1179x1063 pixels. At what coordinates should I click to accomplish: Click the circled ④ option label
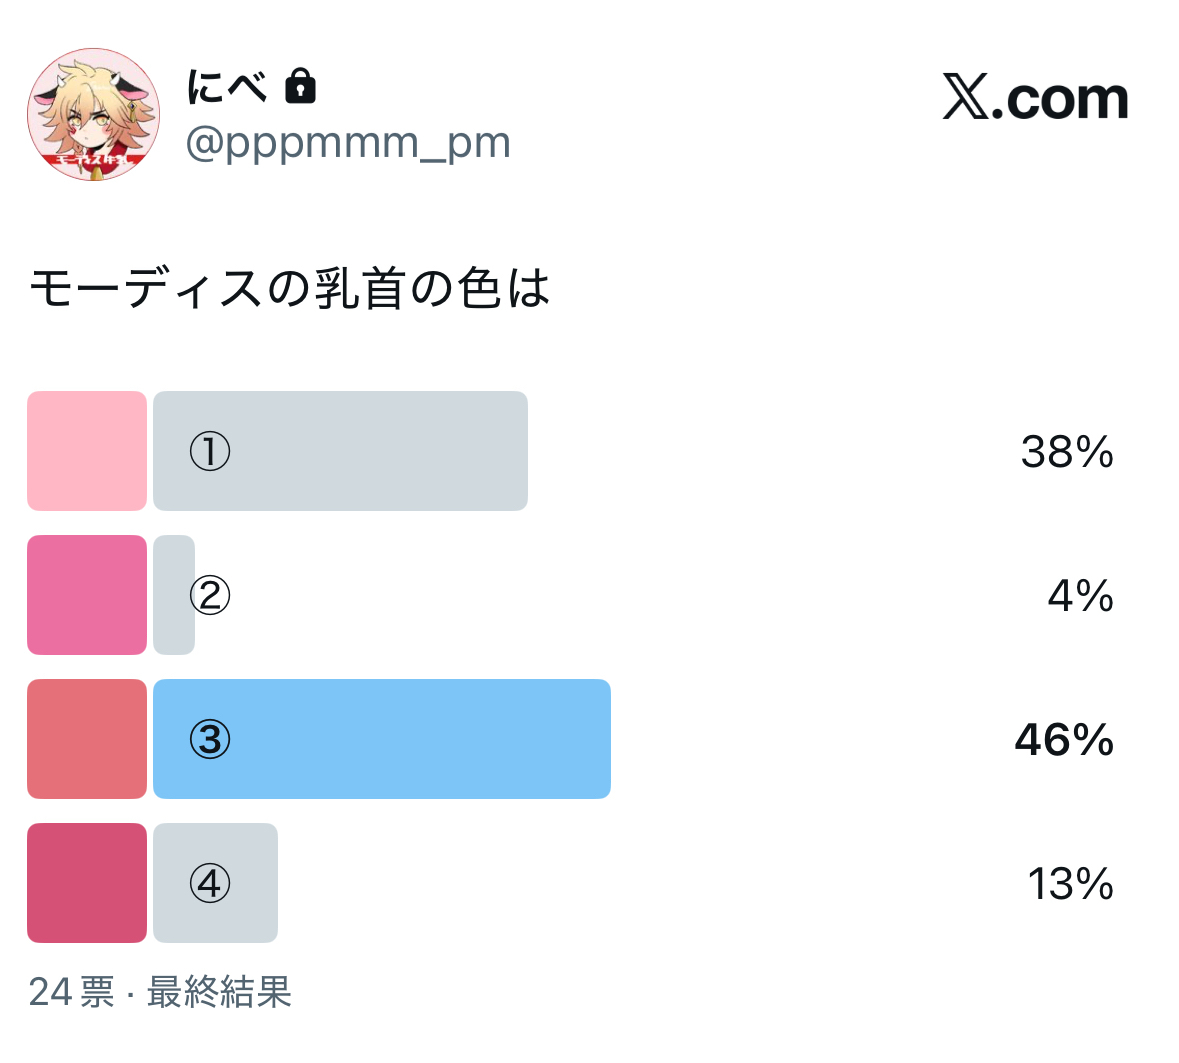point(210,883)
